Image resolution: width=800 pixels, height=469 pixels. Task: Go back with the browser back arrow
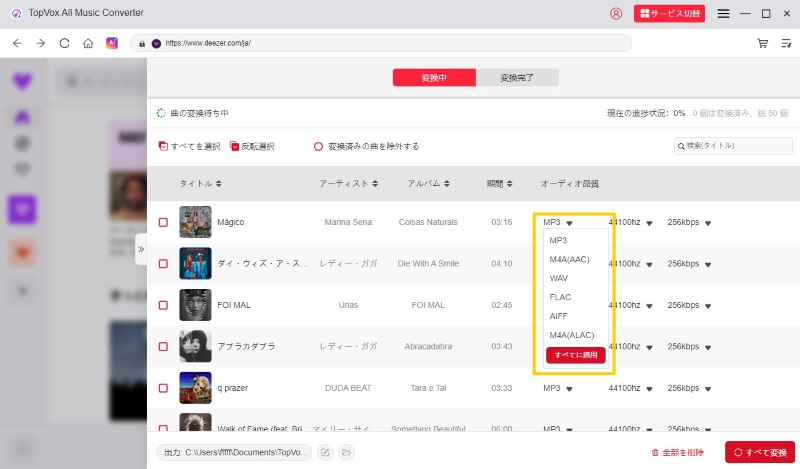click(x=17, y=43)
